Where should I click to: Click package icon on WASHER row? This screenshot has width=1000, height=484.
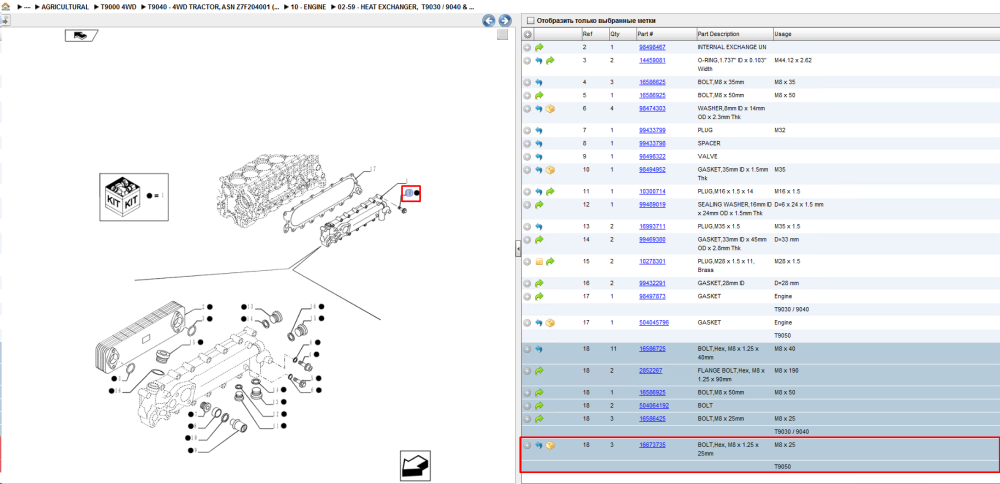(x=550, y=108)
